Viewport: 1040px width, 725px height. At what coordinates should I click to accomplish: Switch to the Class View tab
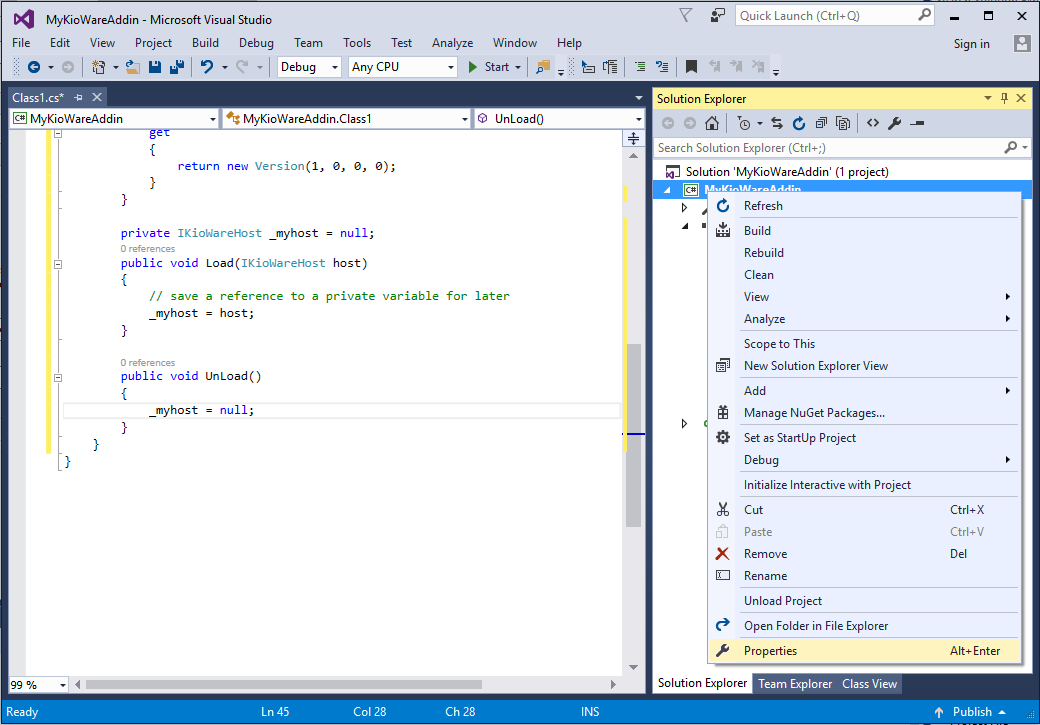click(x=870, y=684)
